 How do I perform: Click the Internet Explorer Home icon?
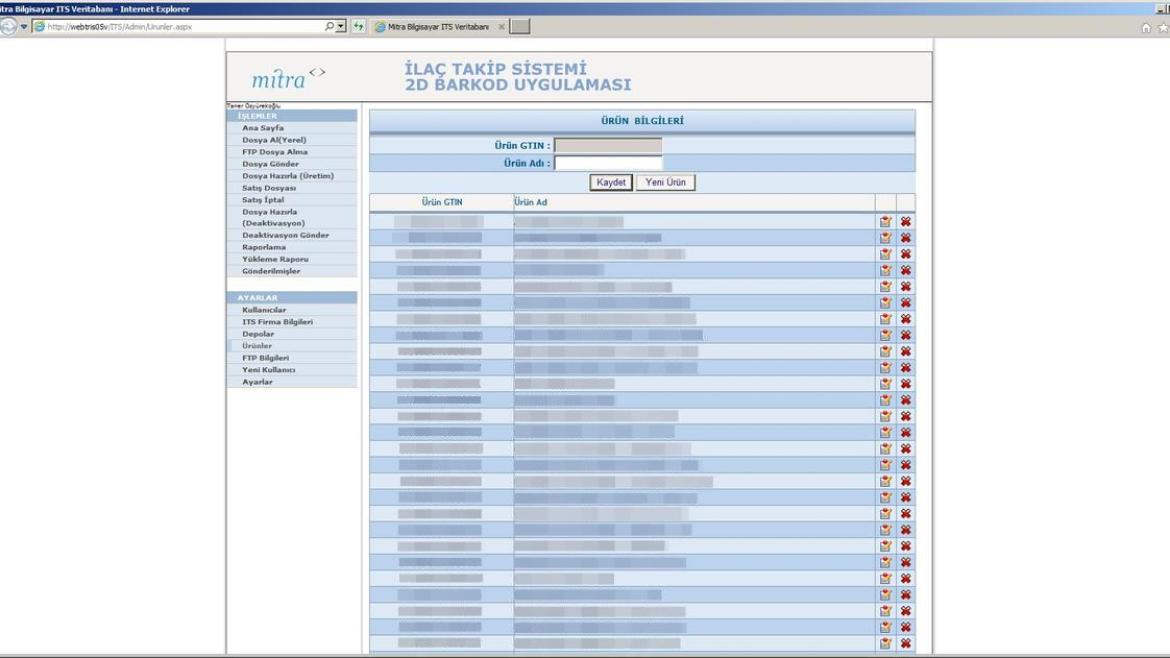point(1146,28)
